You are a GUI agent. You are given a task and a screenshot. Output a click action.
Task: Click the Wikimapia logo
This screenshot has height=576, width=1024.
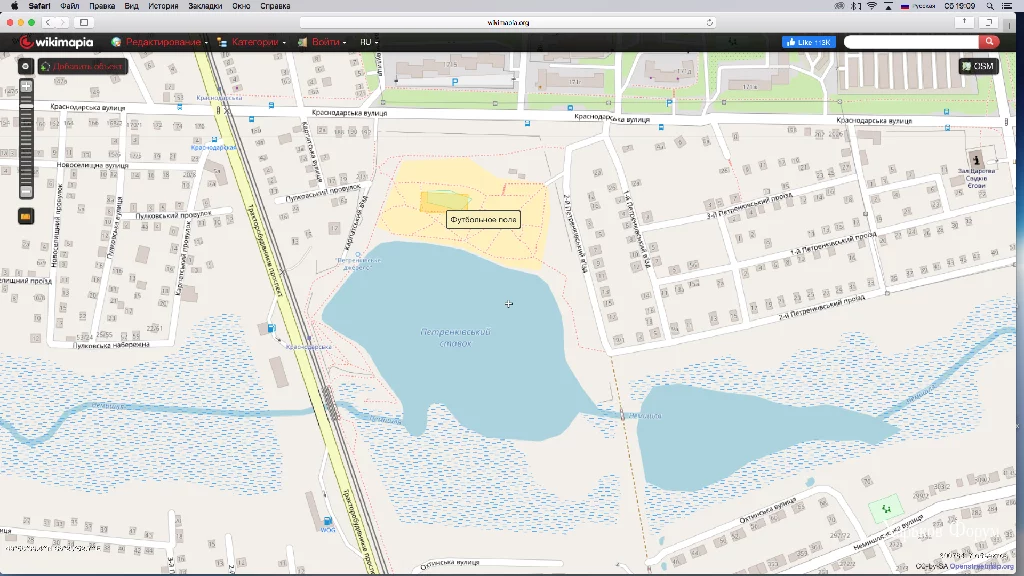pyautogui.click(x=56, y=42)
